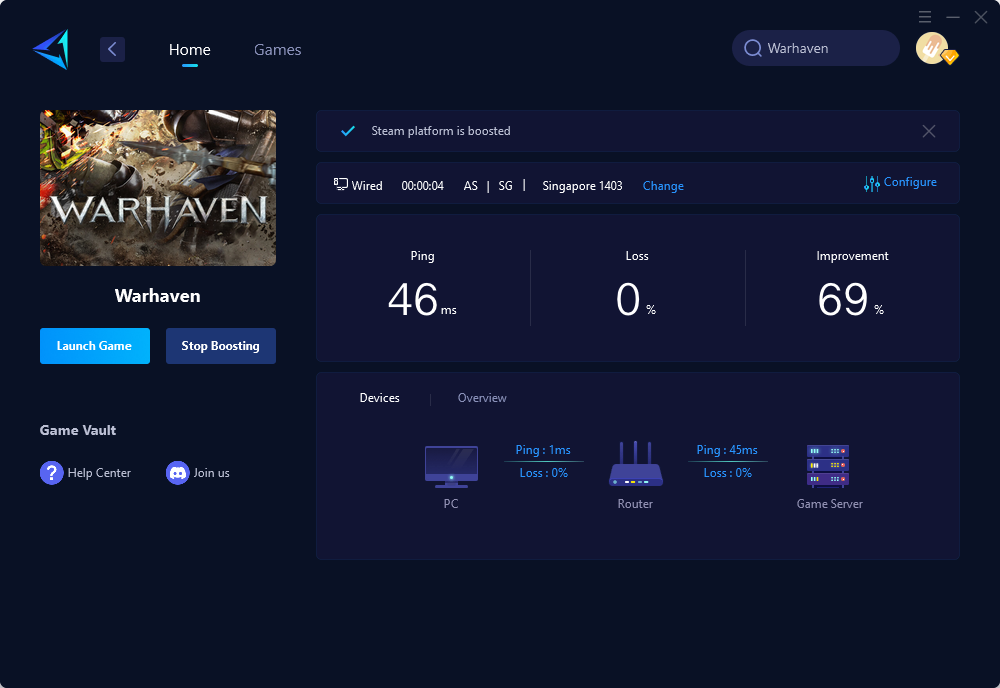The width and height of the screenshot is (1000, 688).
Task: Click the Game Vault heading
Action: coord(78,430)
